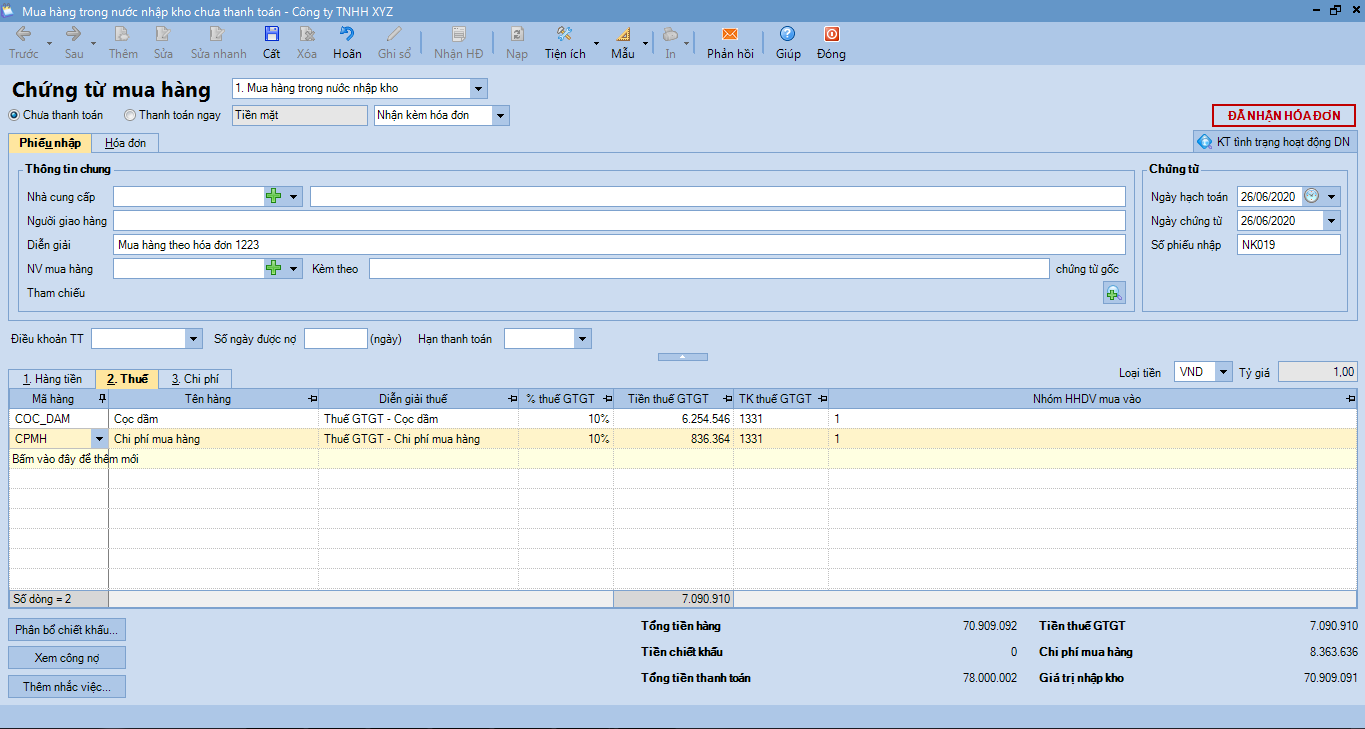Expand the NV mua hàng dropdown arrow
The height and width of the screenshot is (729, 1365).
294,268
